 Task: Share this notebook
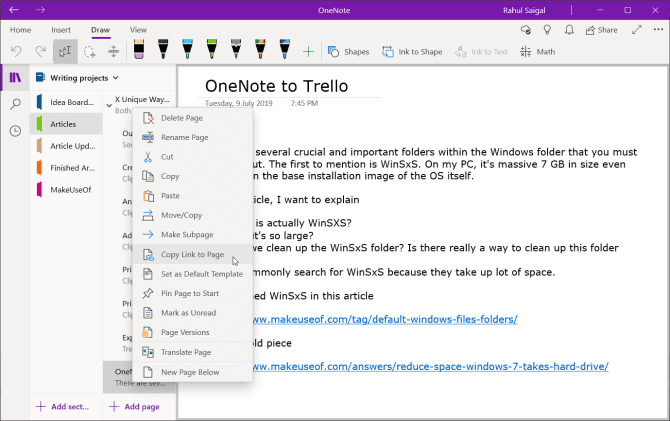click(602, 30)
